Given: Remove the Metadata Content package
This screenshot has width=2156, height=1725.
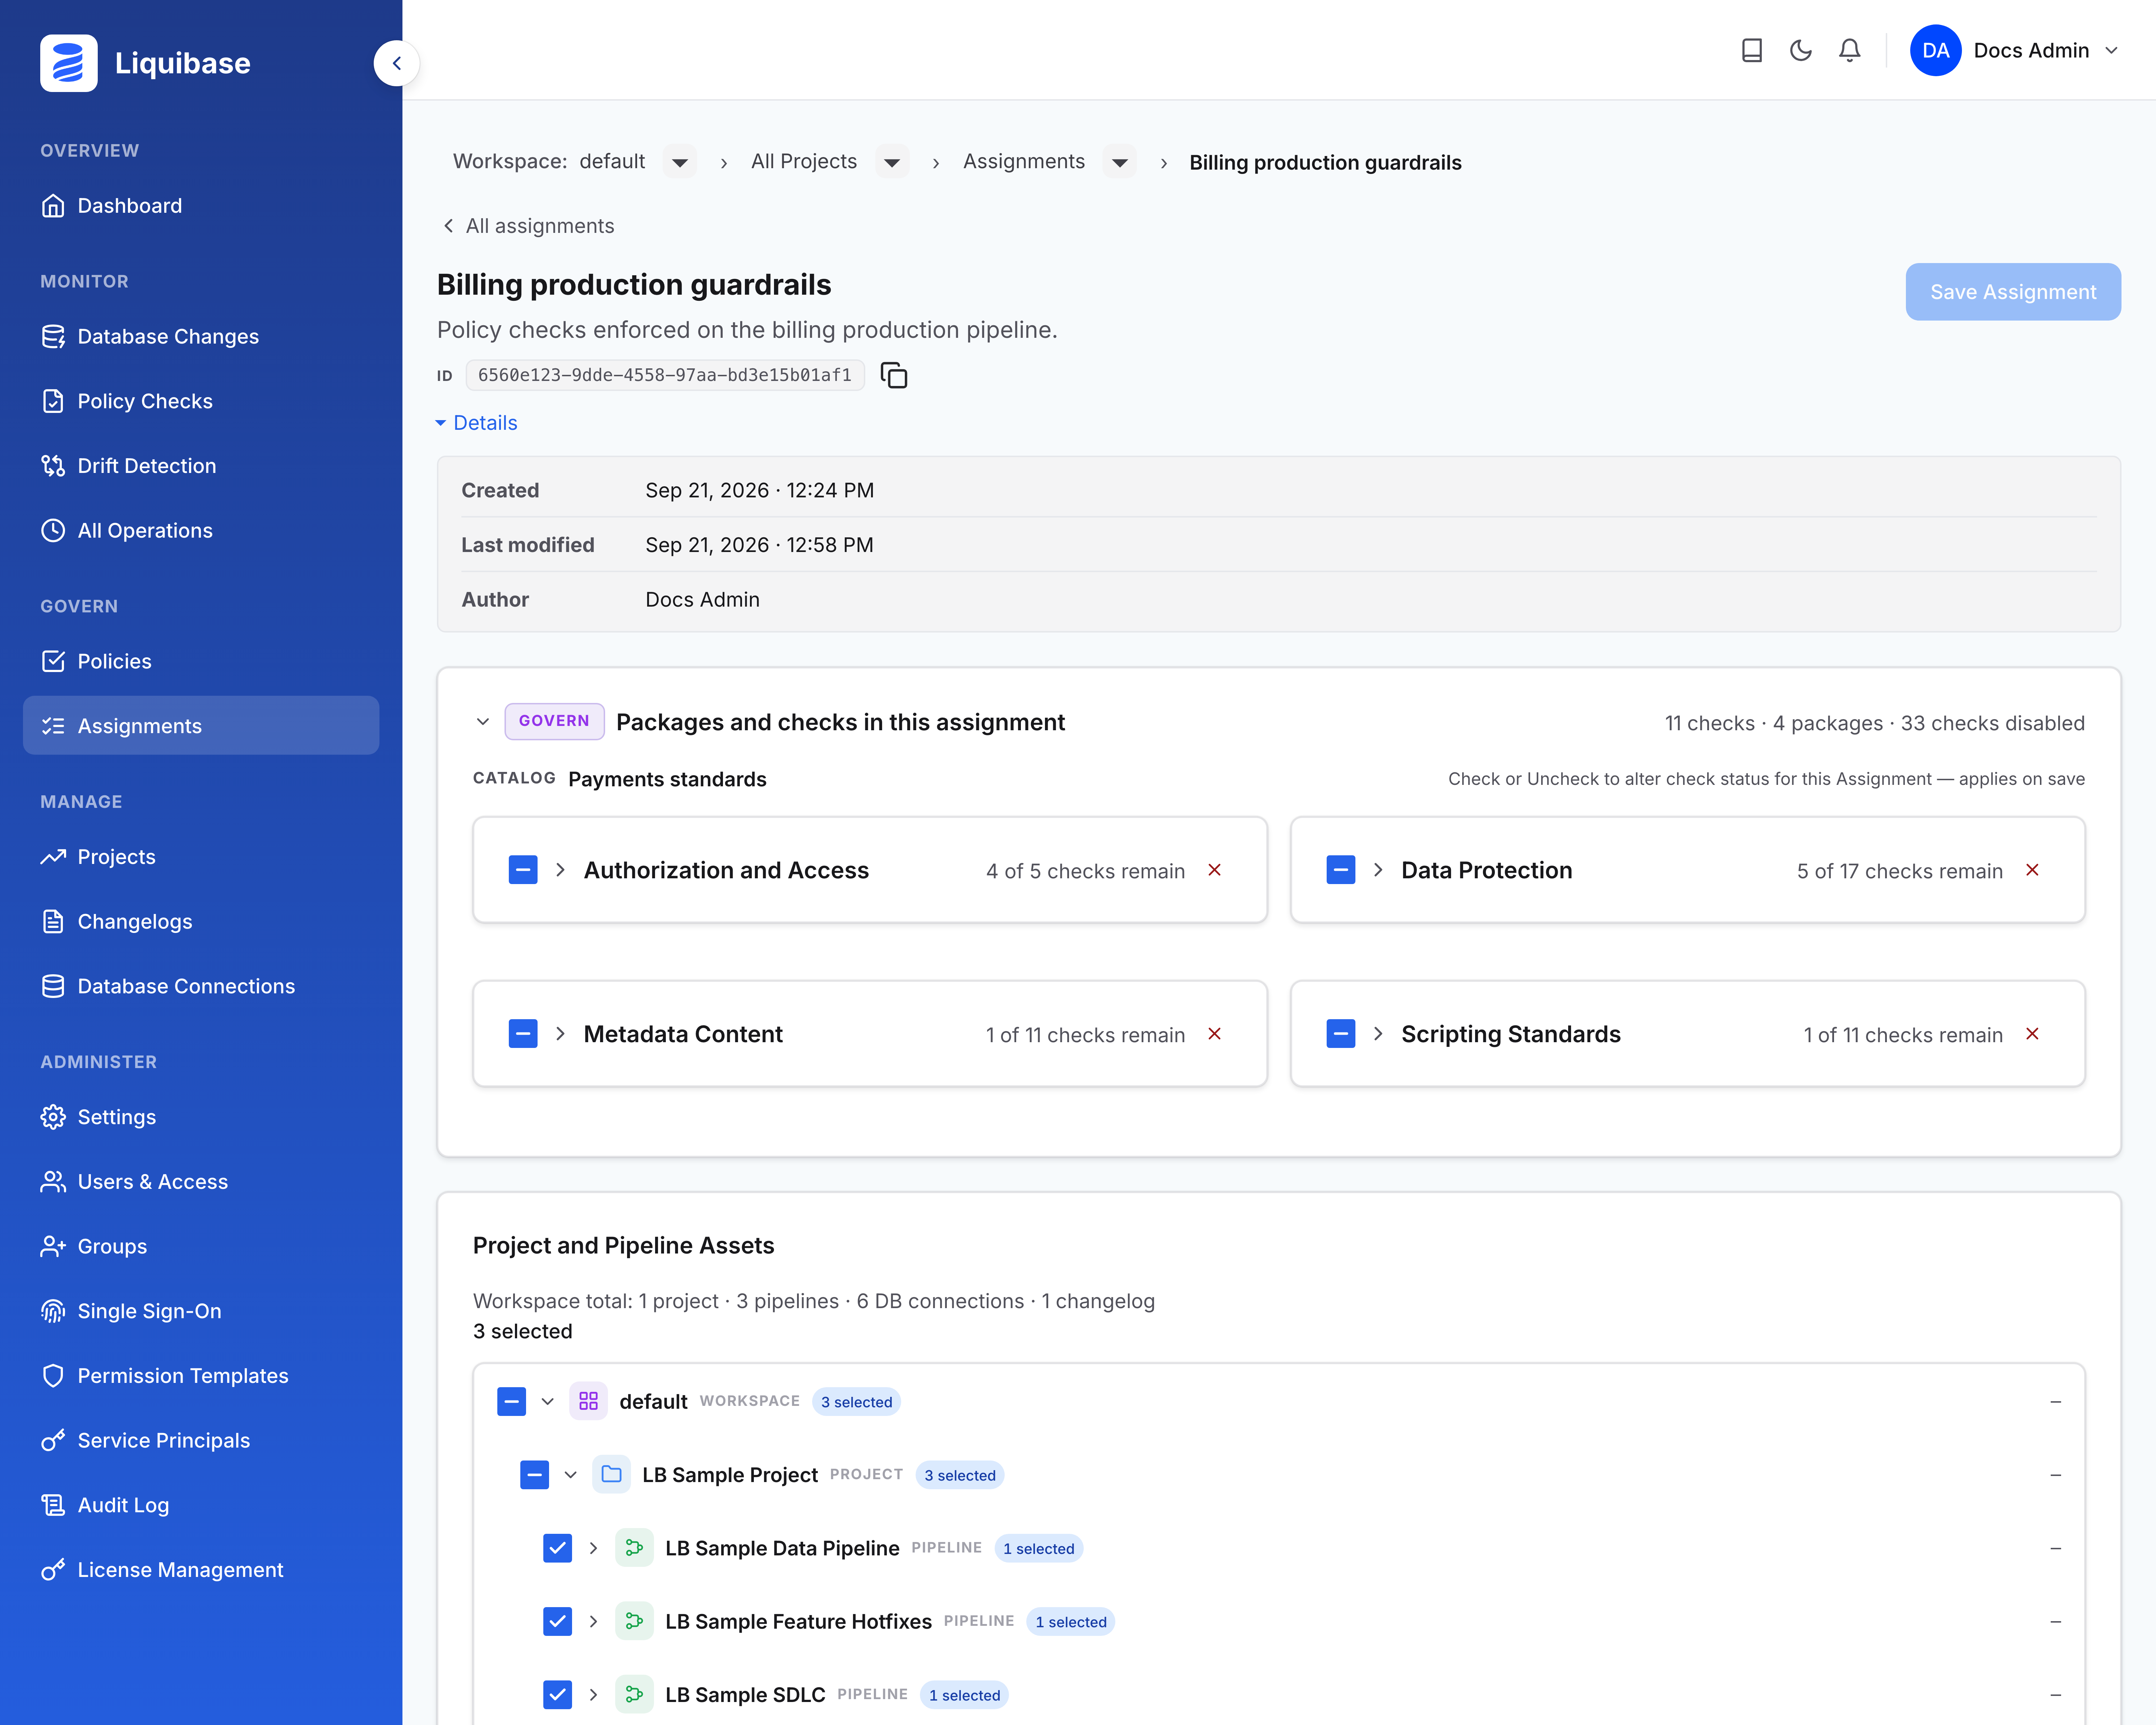Looking at the screenshot, I should (x=1214, y=1034).
